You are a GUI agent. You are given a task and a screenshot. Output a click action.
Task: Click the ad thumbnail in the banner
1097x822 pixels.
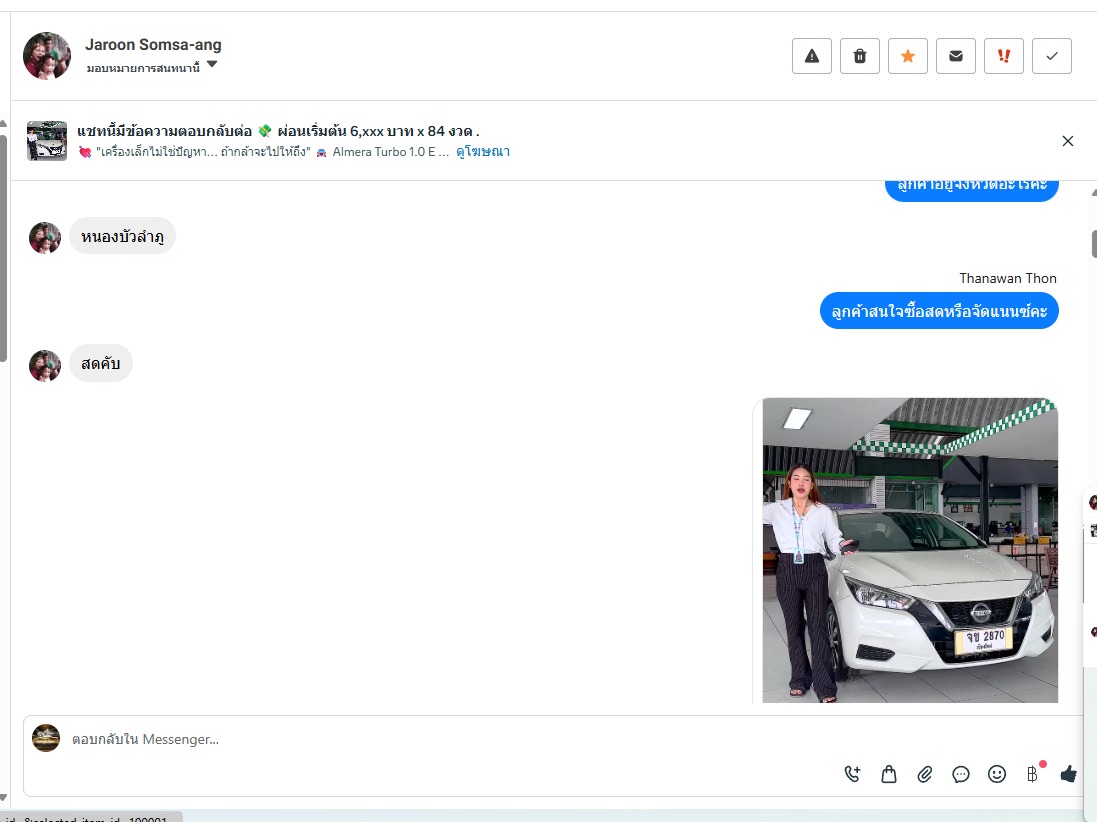point(47,141)
